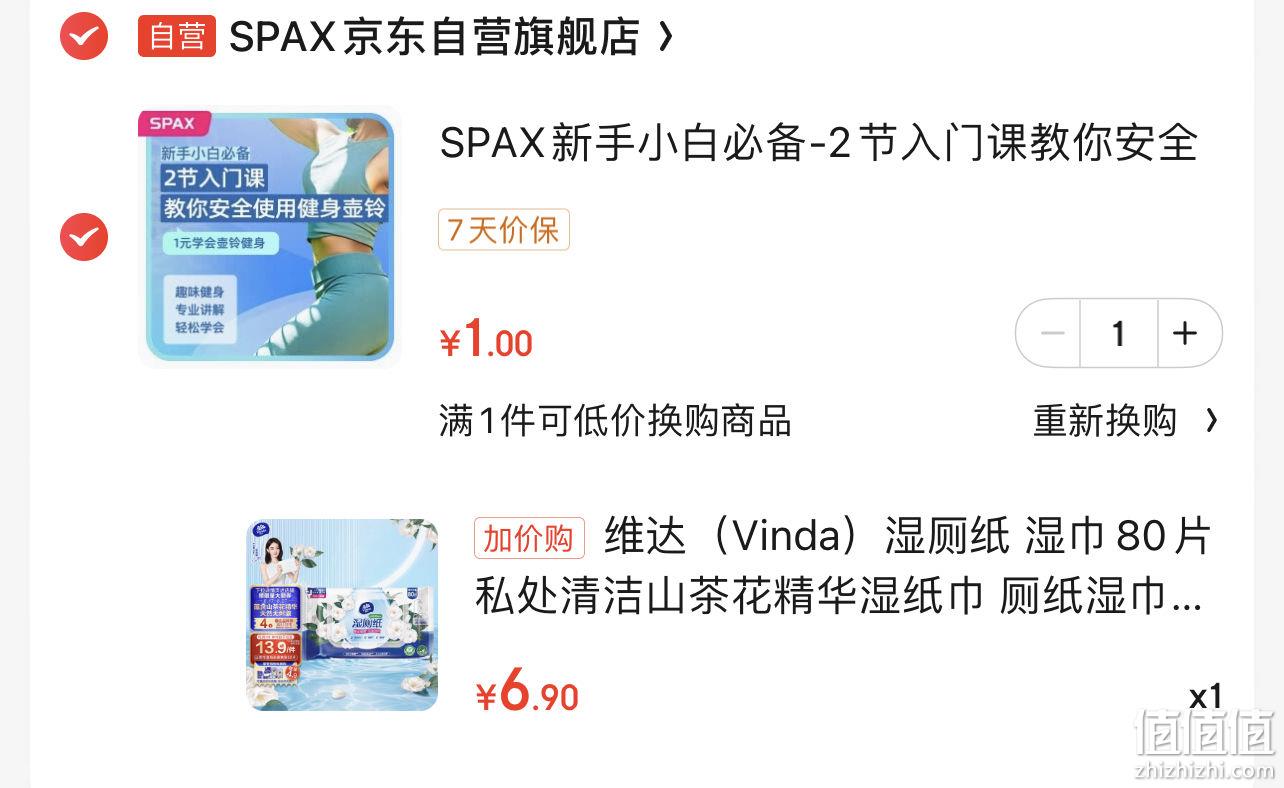Increase quantity with the plus button
Viewport: 1284px width, 788px height.
coord(1188,333)
